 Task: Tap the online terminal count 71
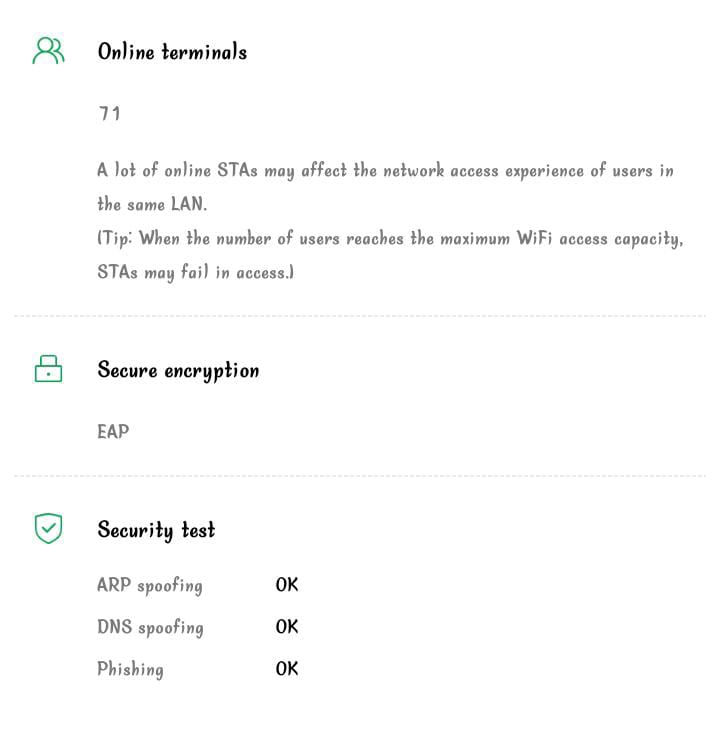[x=110, y=113]
